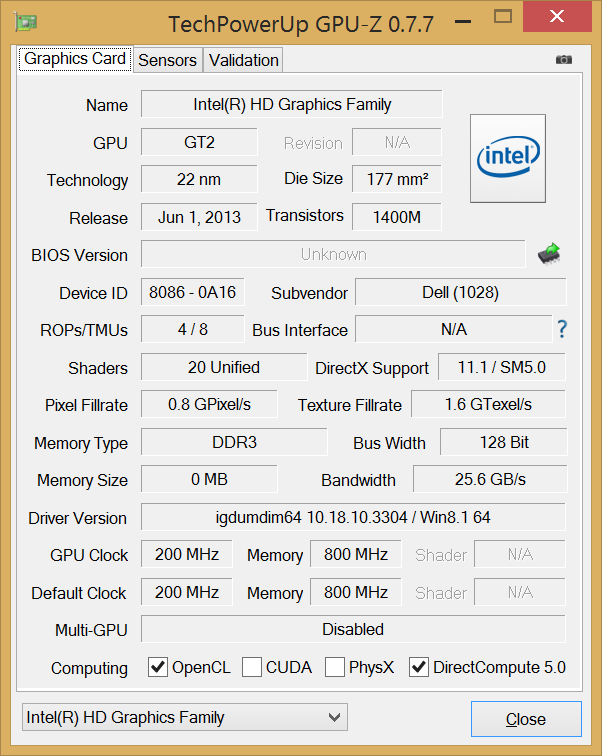Screen dimensions: 602x756
Task: Click the Die Size value 177 mm²
Action: [397, 179]
